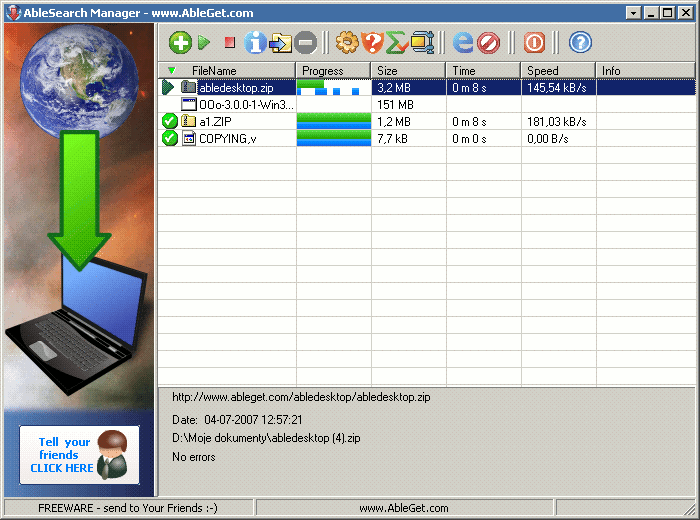Start download with the green play icon

pos(204,43)
